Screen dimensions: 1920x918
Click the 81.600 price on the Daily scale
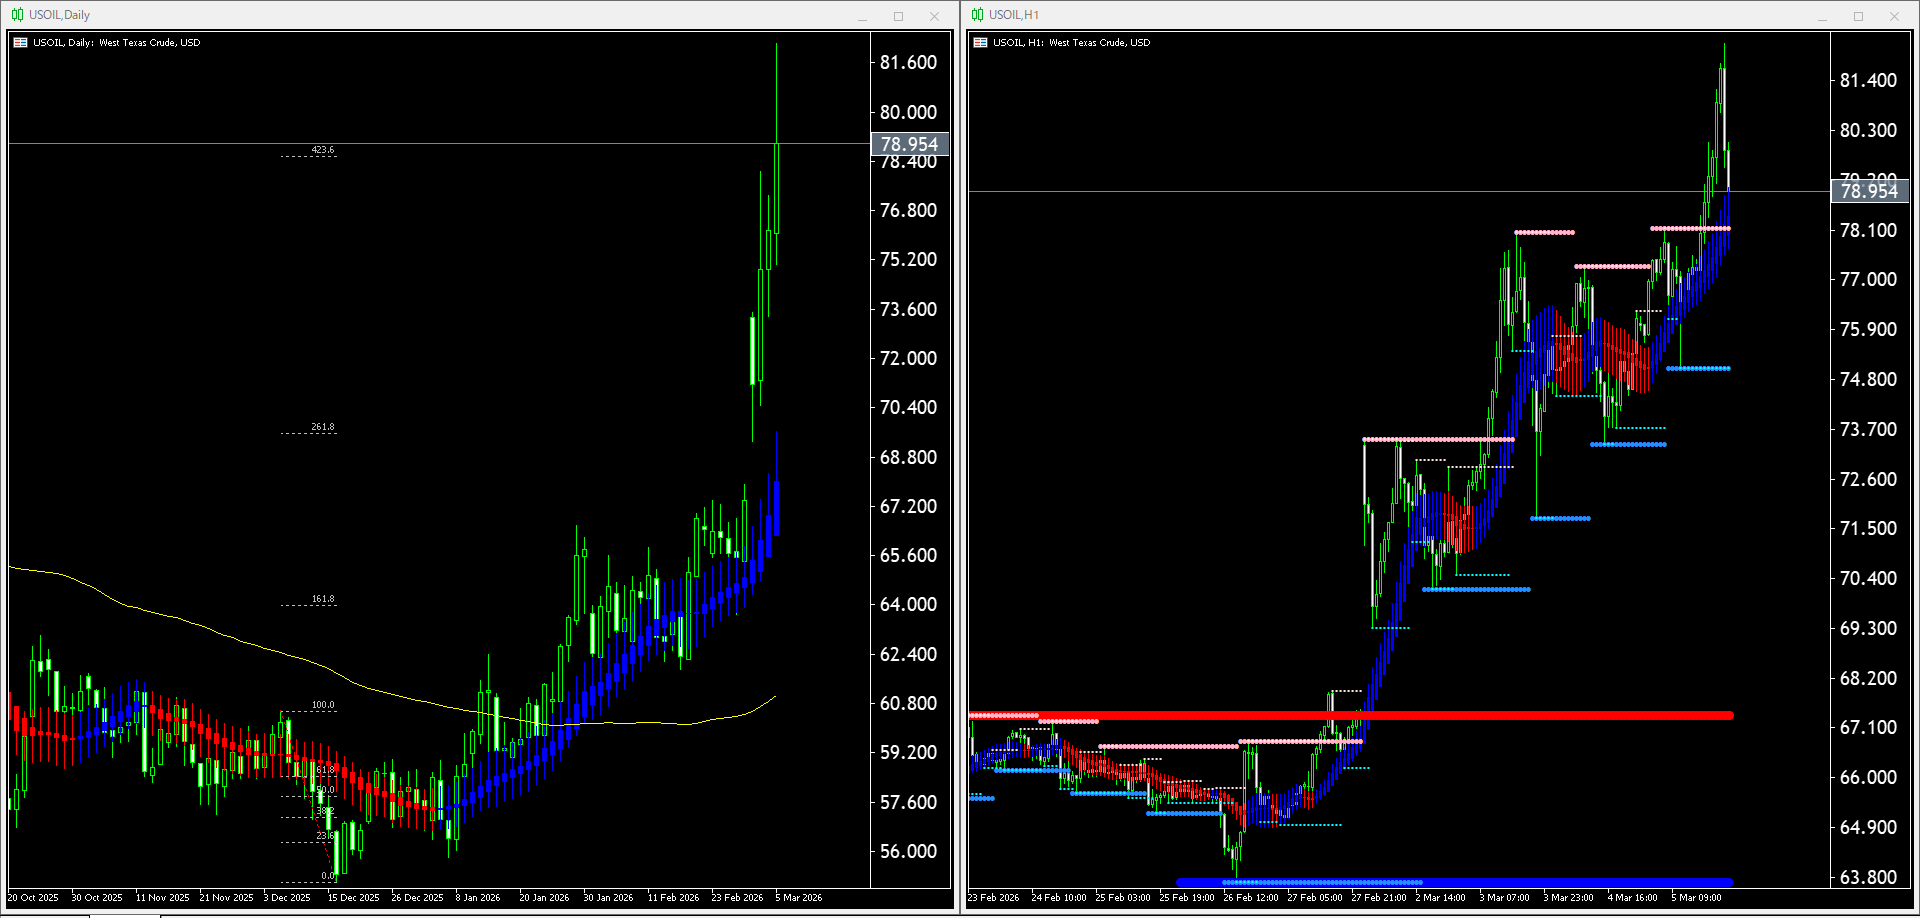point(908,62)
